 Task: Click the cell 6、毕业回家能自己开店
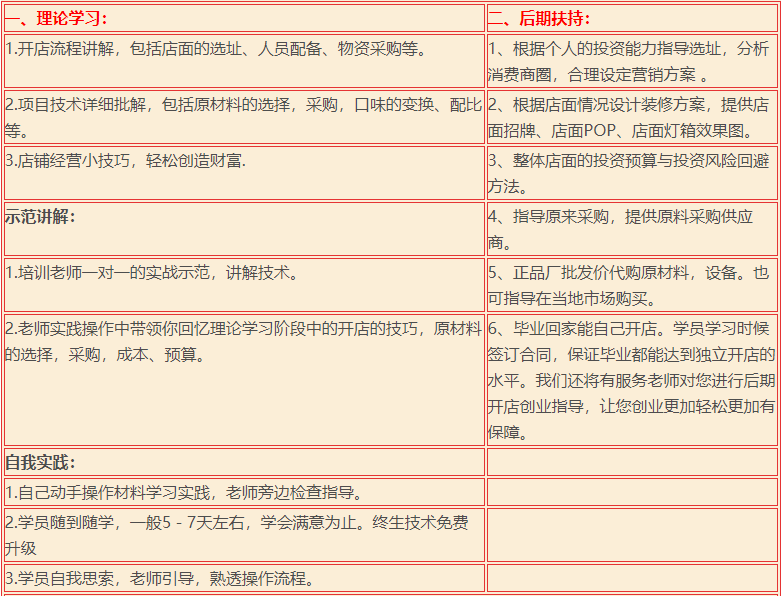tap(632, 380)
